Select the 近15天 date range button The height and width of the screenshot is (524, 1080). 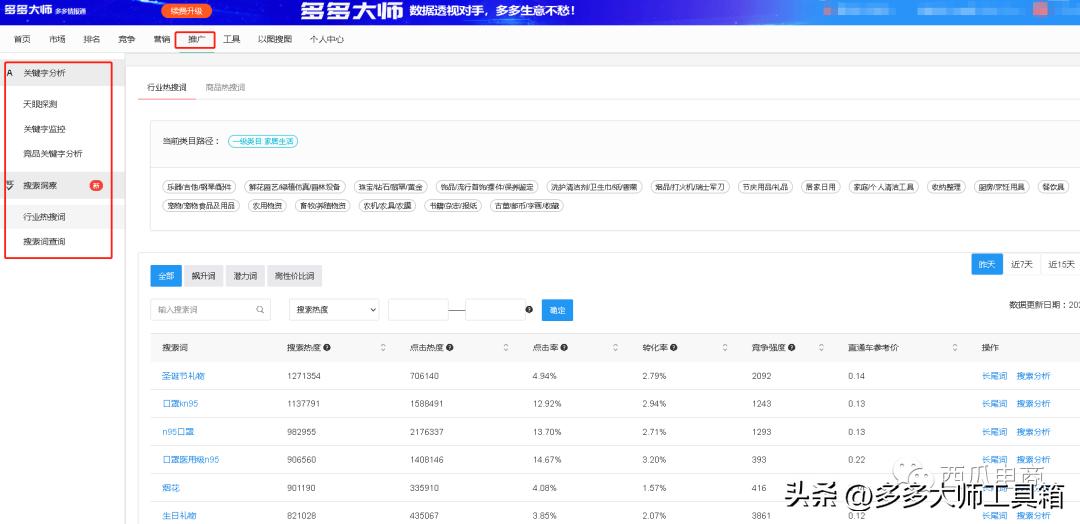[1061, 264]
